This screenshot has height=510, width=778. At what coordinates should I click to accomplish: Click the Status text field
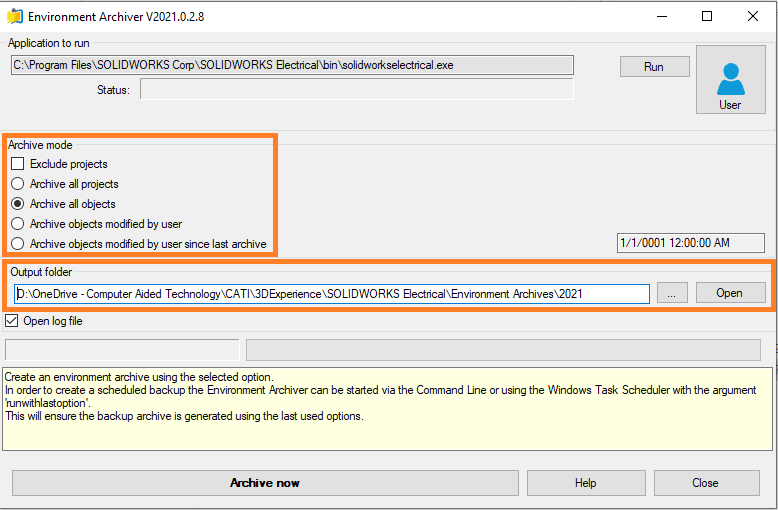click(x=356, y=90)
